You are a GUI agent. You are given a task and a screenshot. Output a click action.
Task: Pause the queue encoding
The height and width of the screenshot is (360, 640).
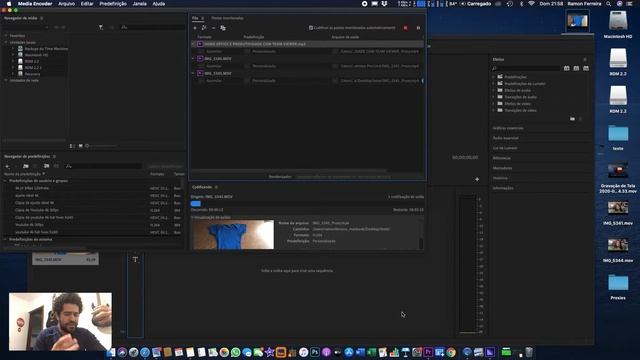point(418,28)
